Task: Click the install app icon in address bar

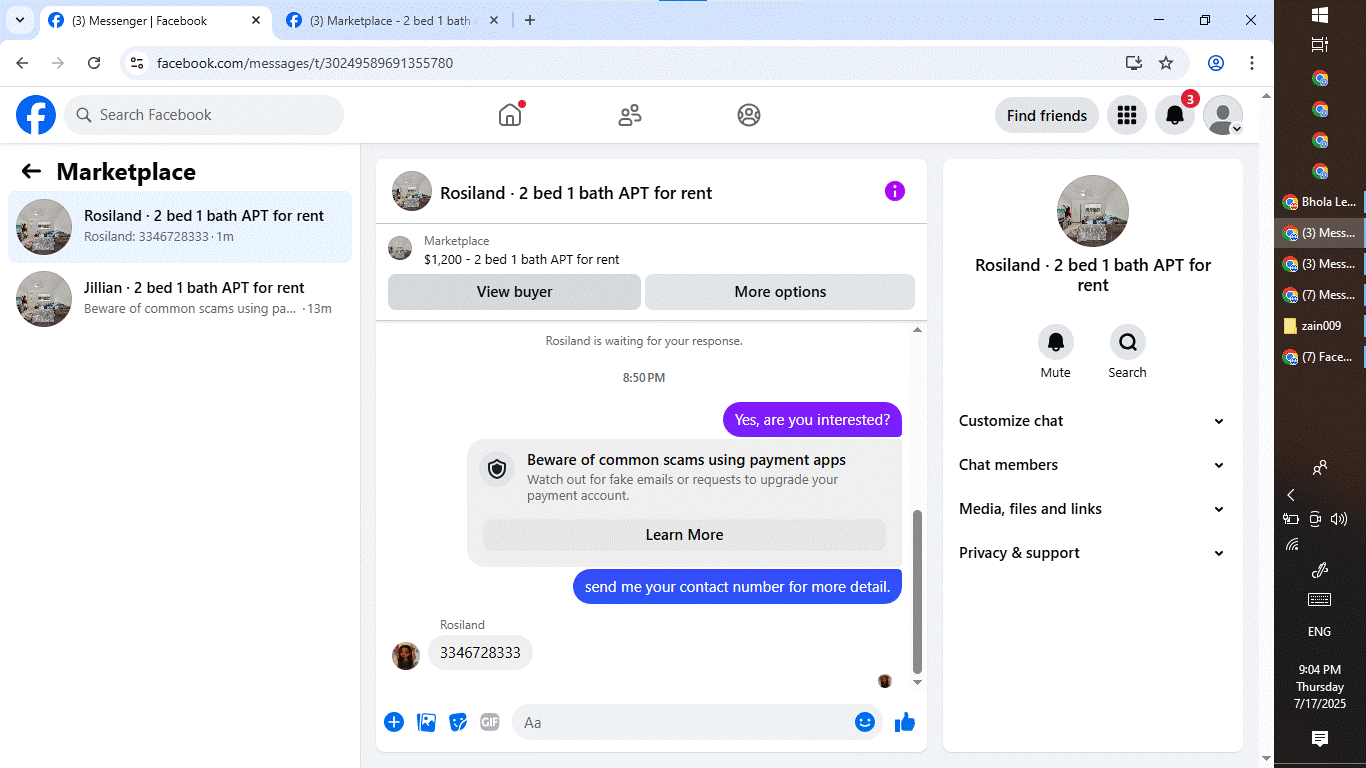Action: pos(1133,63)
